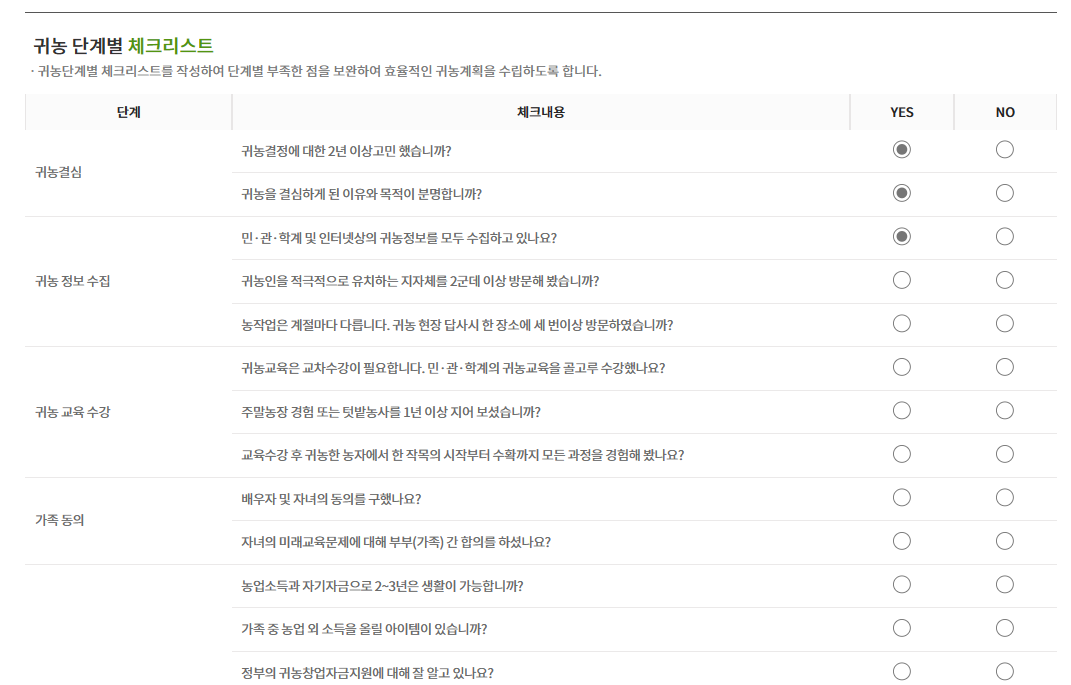1071x685 pixels.
Task: Click the YES column header
Action: point(902,112)
